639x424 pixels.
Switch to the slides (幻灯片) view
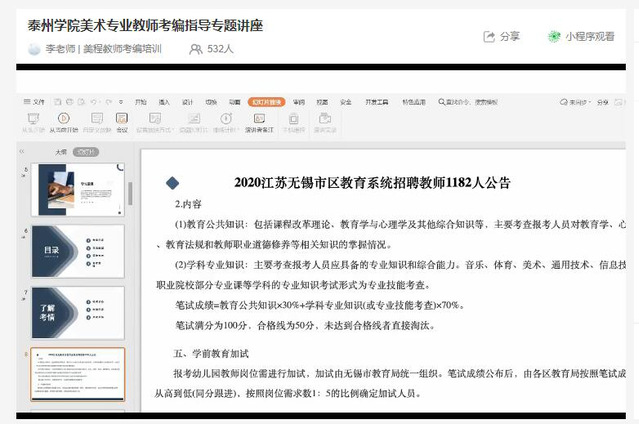coord(87,152)
